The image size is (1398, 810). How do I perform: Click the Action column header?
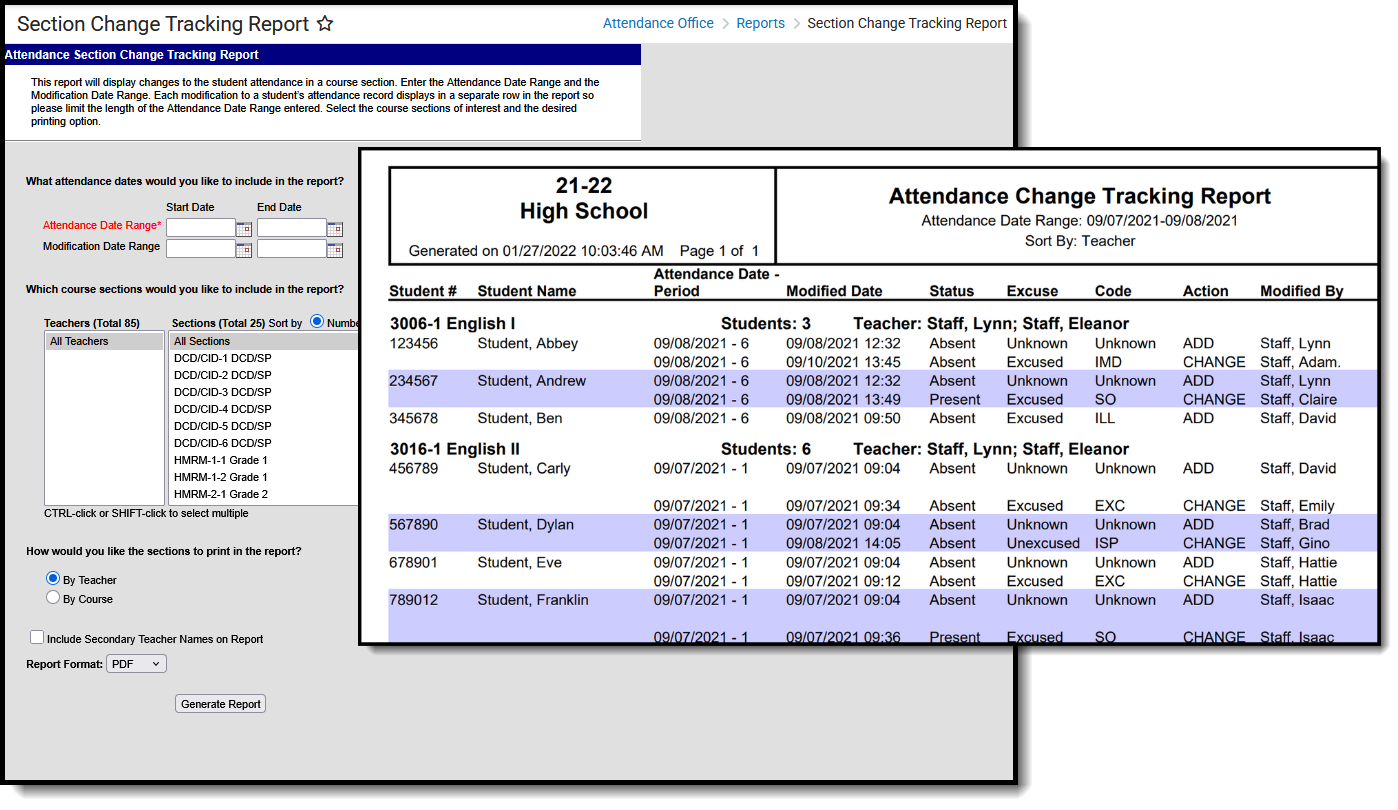tap(1205, 291)
